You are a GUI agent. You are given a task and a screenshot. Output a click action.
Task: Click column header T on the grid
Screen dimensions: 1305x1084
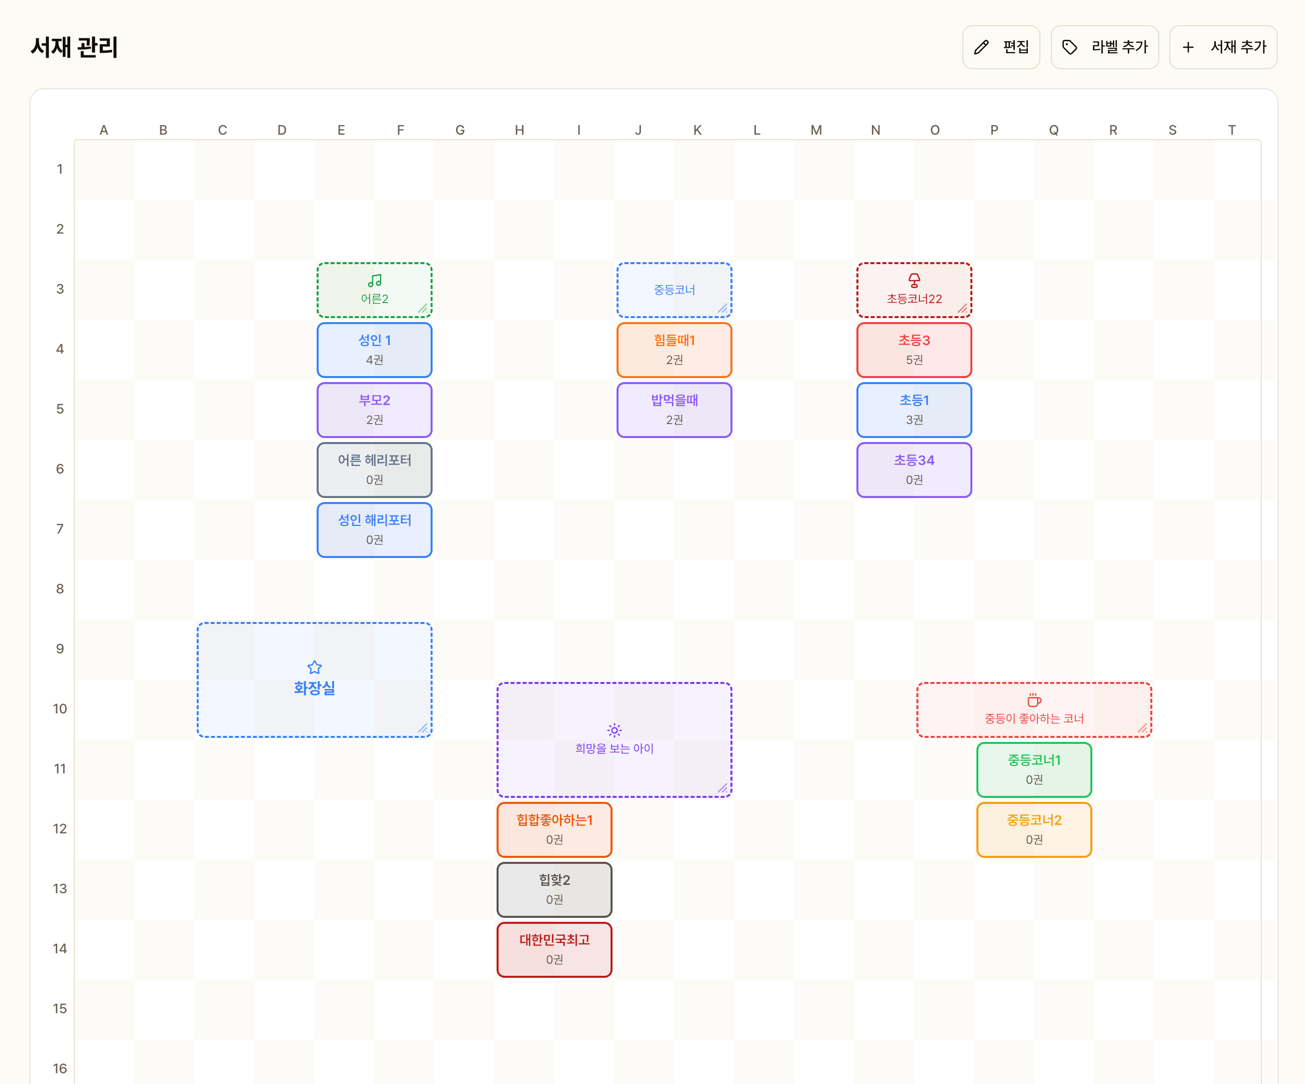click(1232, 130)
